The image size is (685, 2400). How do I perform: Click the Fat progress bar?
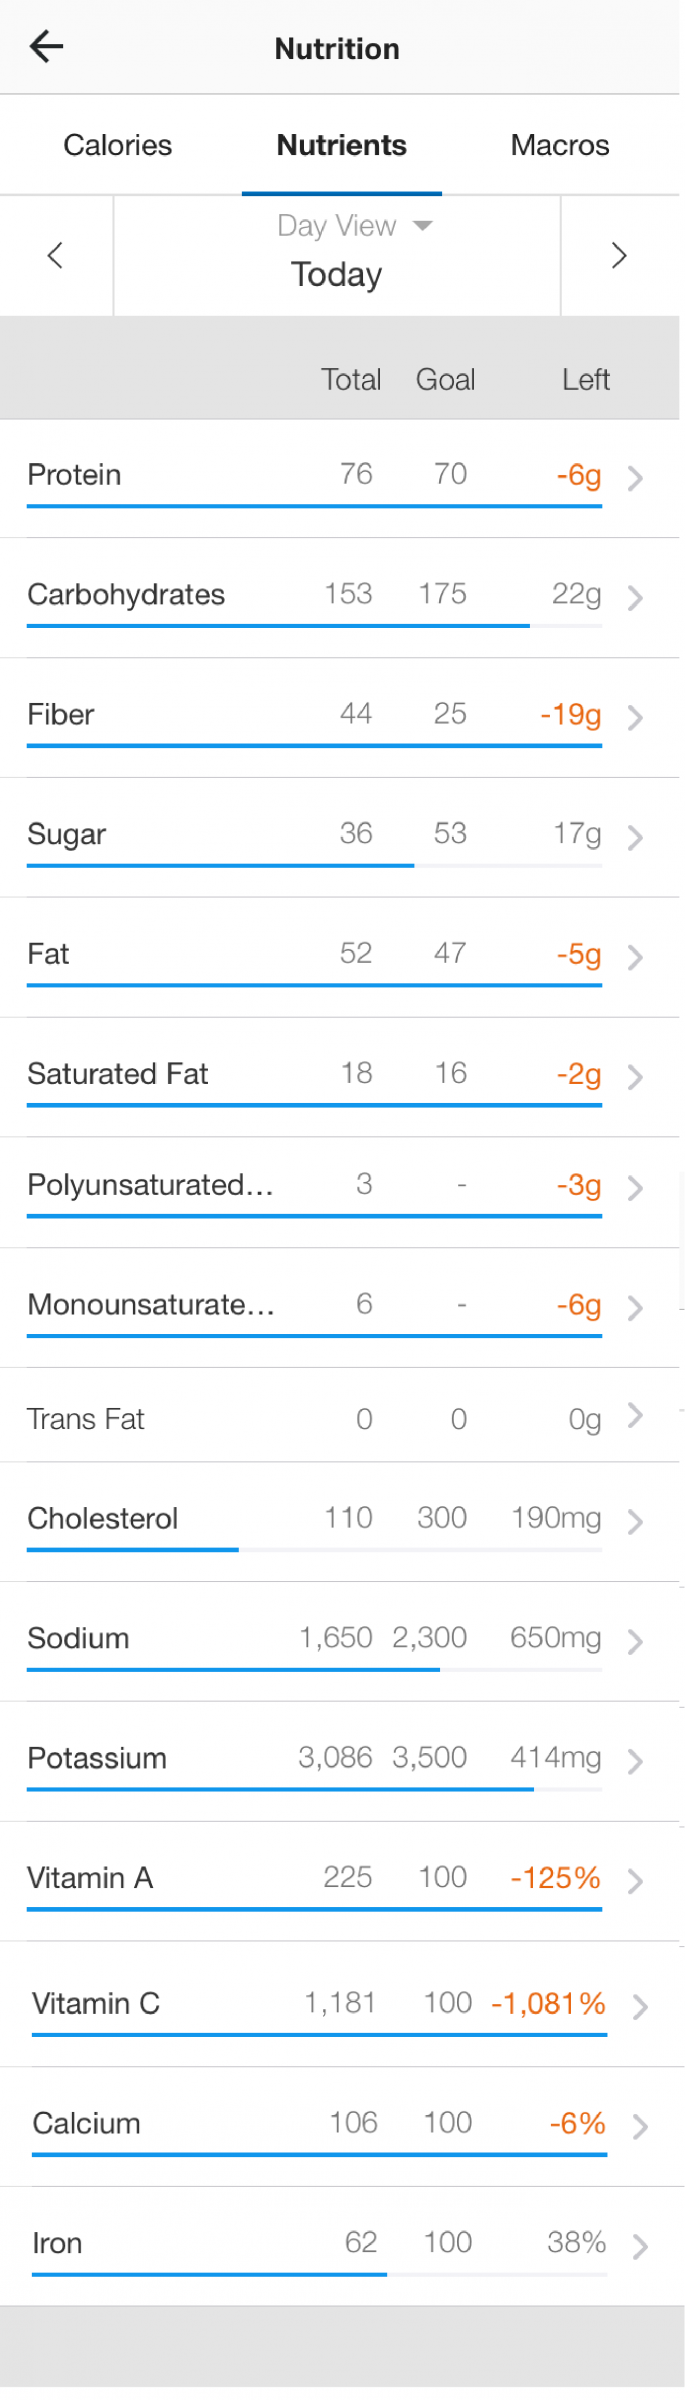(314, 986)
